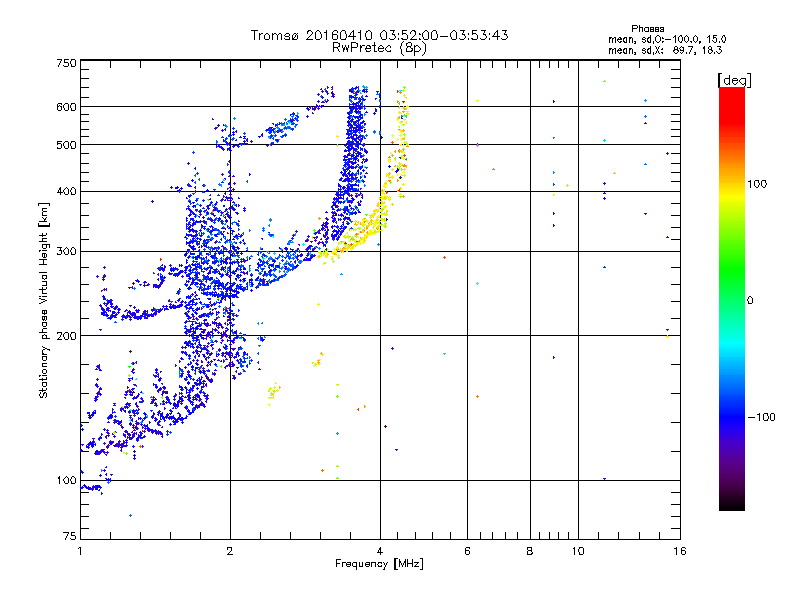This screenshot has width=800, height=600.
Task: Click the 'Frequency [MHz]' axis label
Action: click(x=379, y=564)
